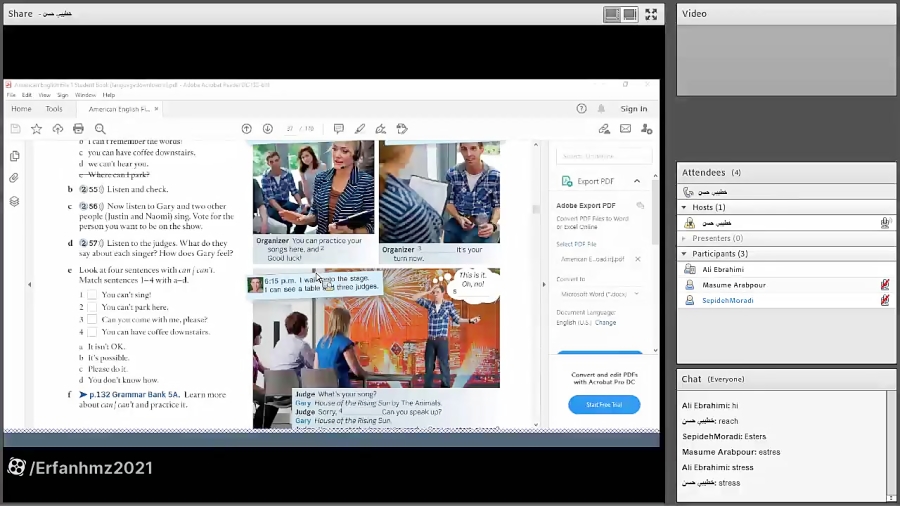Open the View menu in Acrobat
Image resolution: width=900 pixels, height=506 pixels.
pyautogui.click(x=44, y=95)
